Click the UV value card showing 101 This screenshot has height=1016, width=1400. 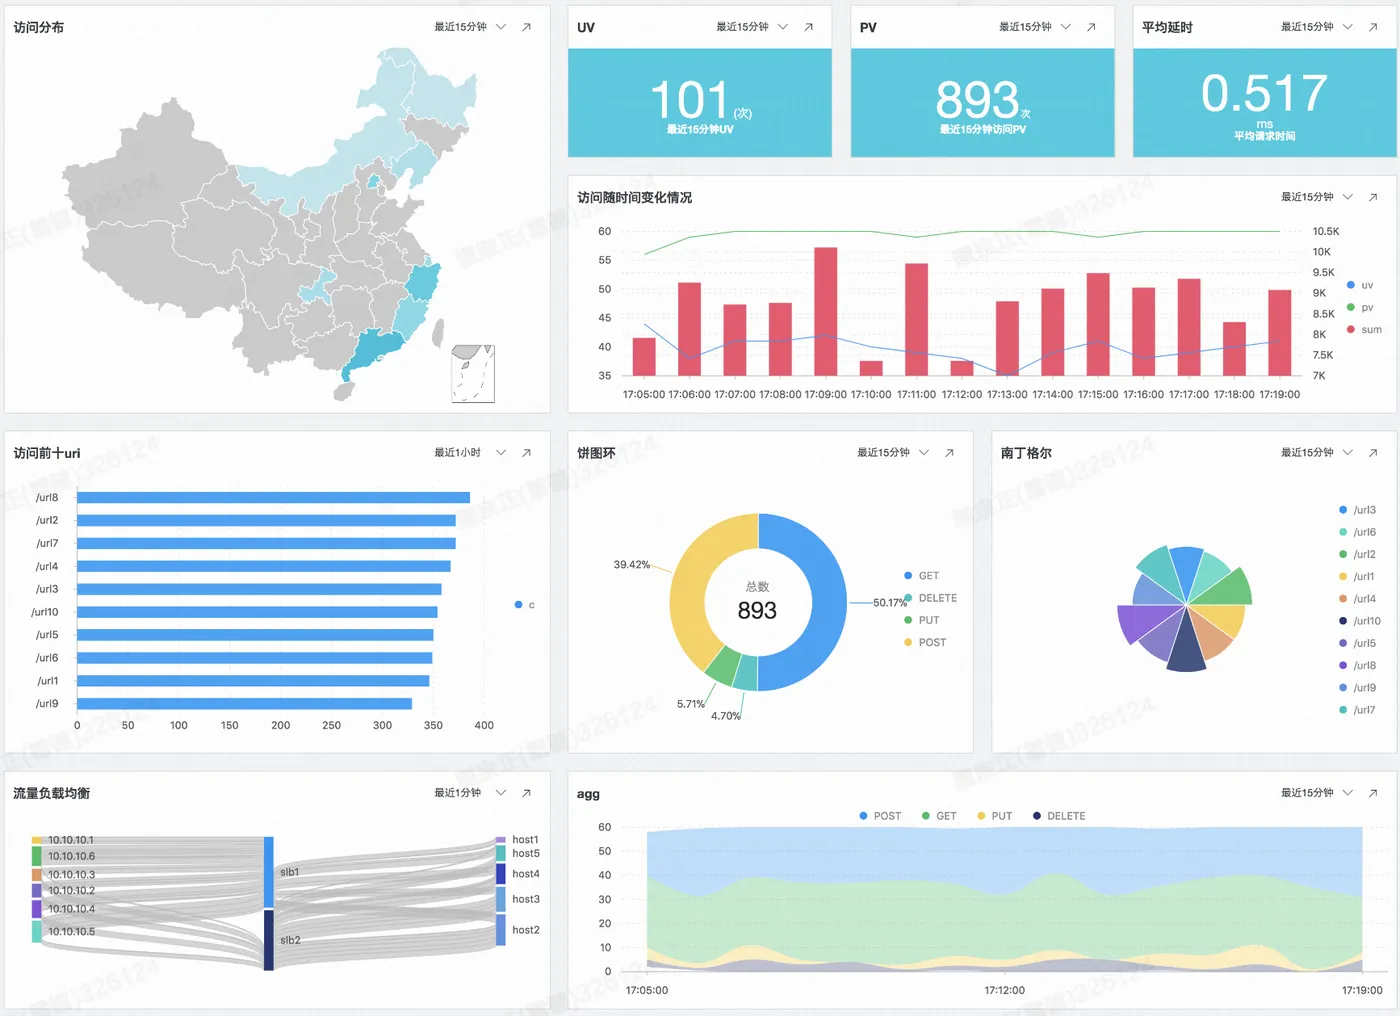click(700, 103)
